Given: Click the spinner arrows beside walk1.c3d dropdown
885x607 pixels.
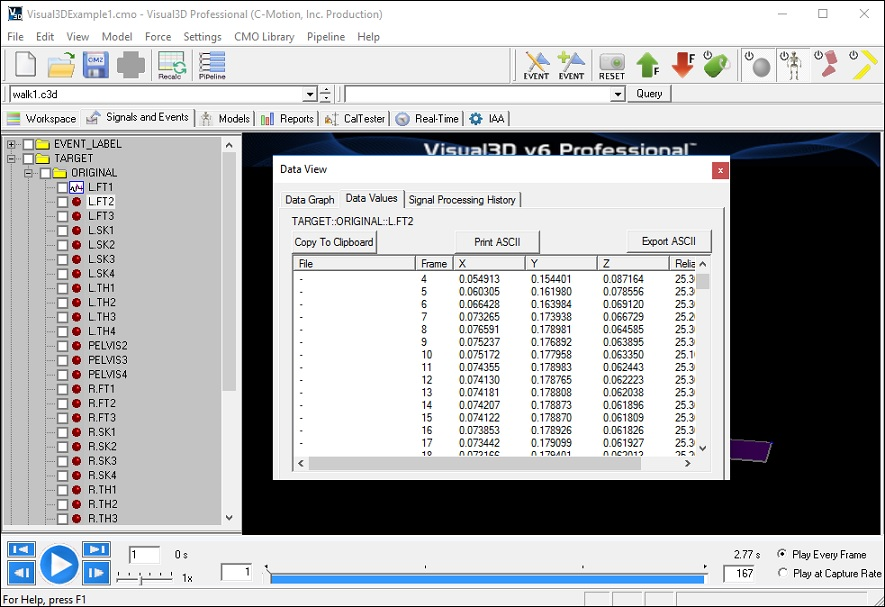Looking at the screenshot, I should pyautogui.click(x=325, y=94).
